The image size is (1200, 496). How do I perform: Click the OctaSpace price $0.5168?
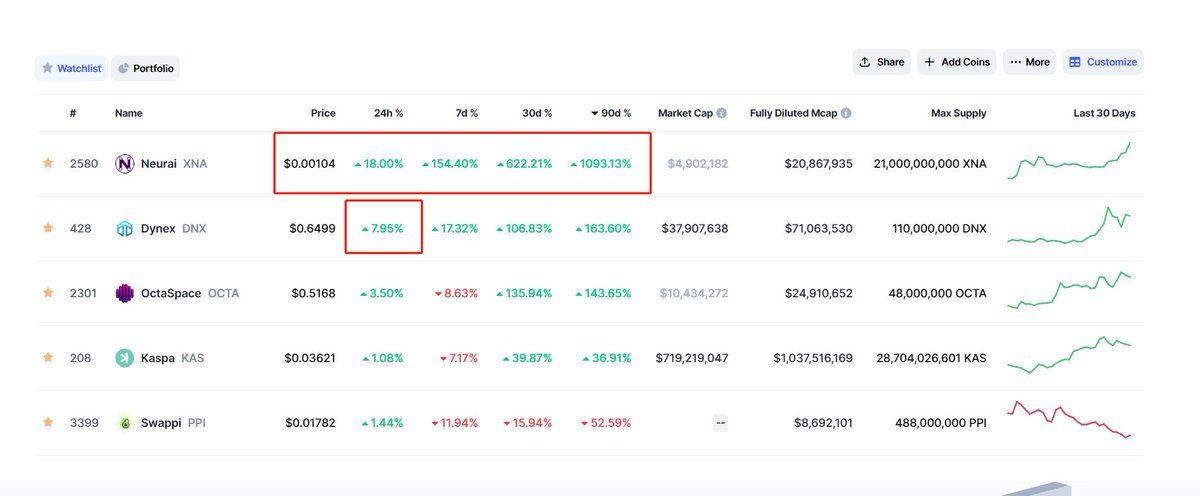click(x=314, y=293)
